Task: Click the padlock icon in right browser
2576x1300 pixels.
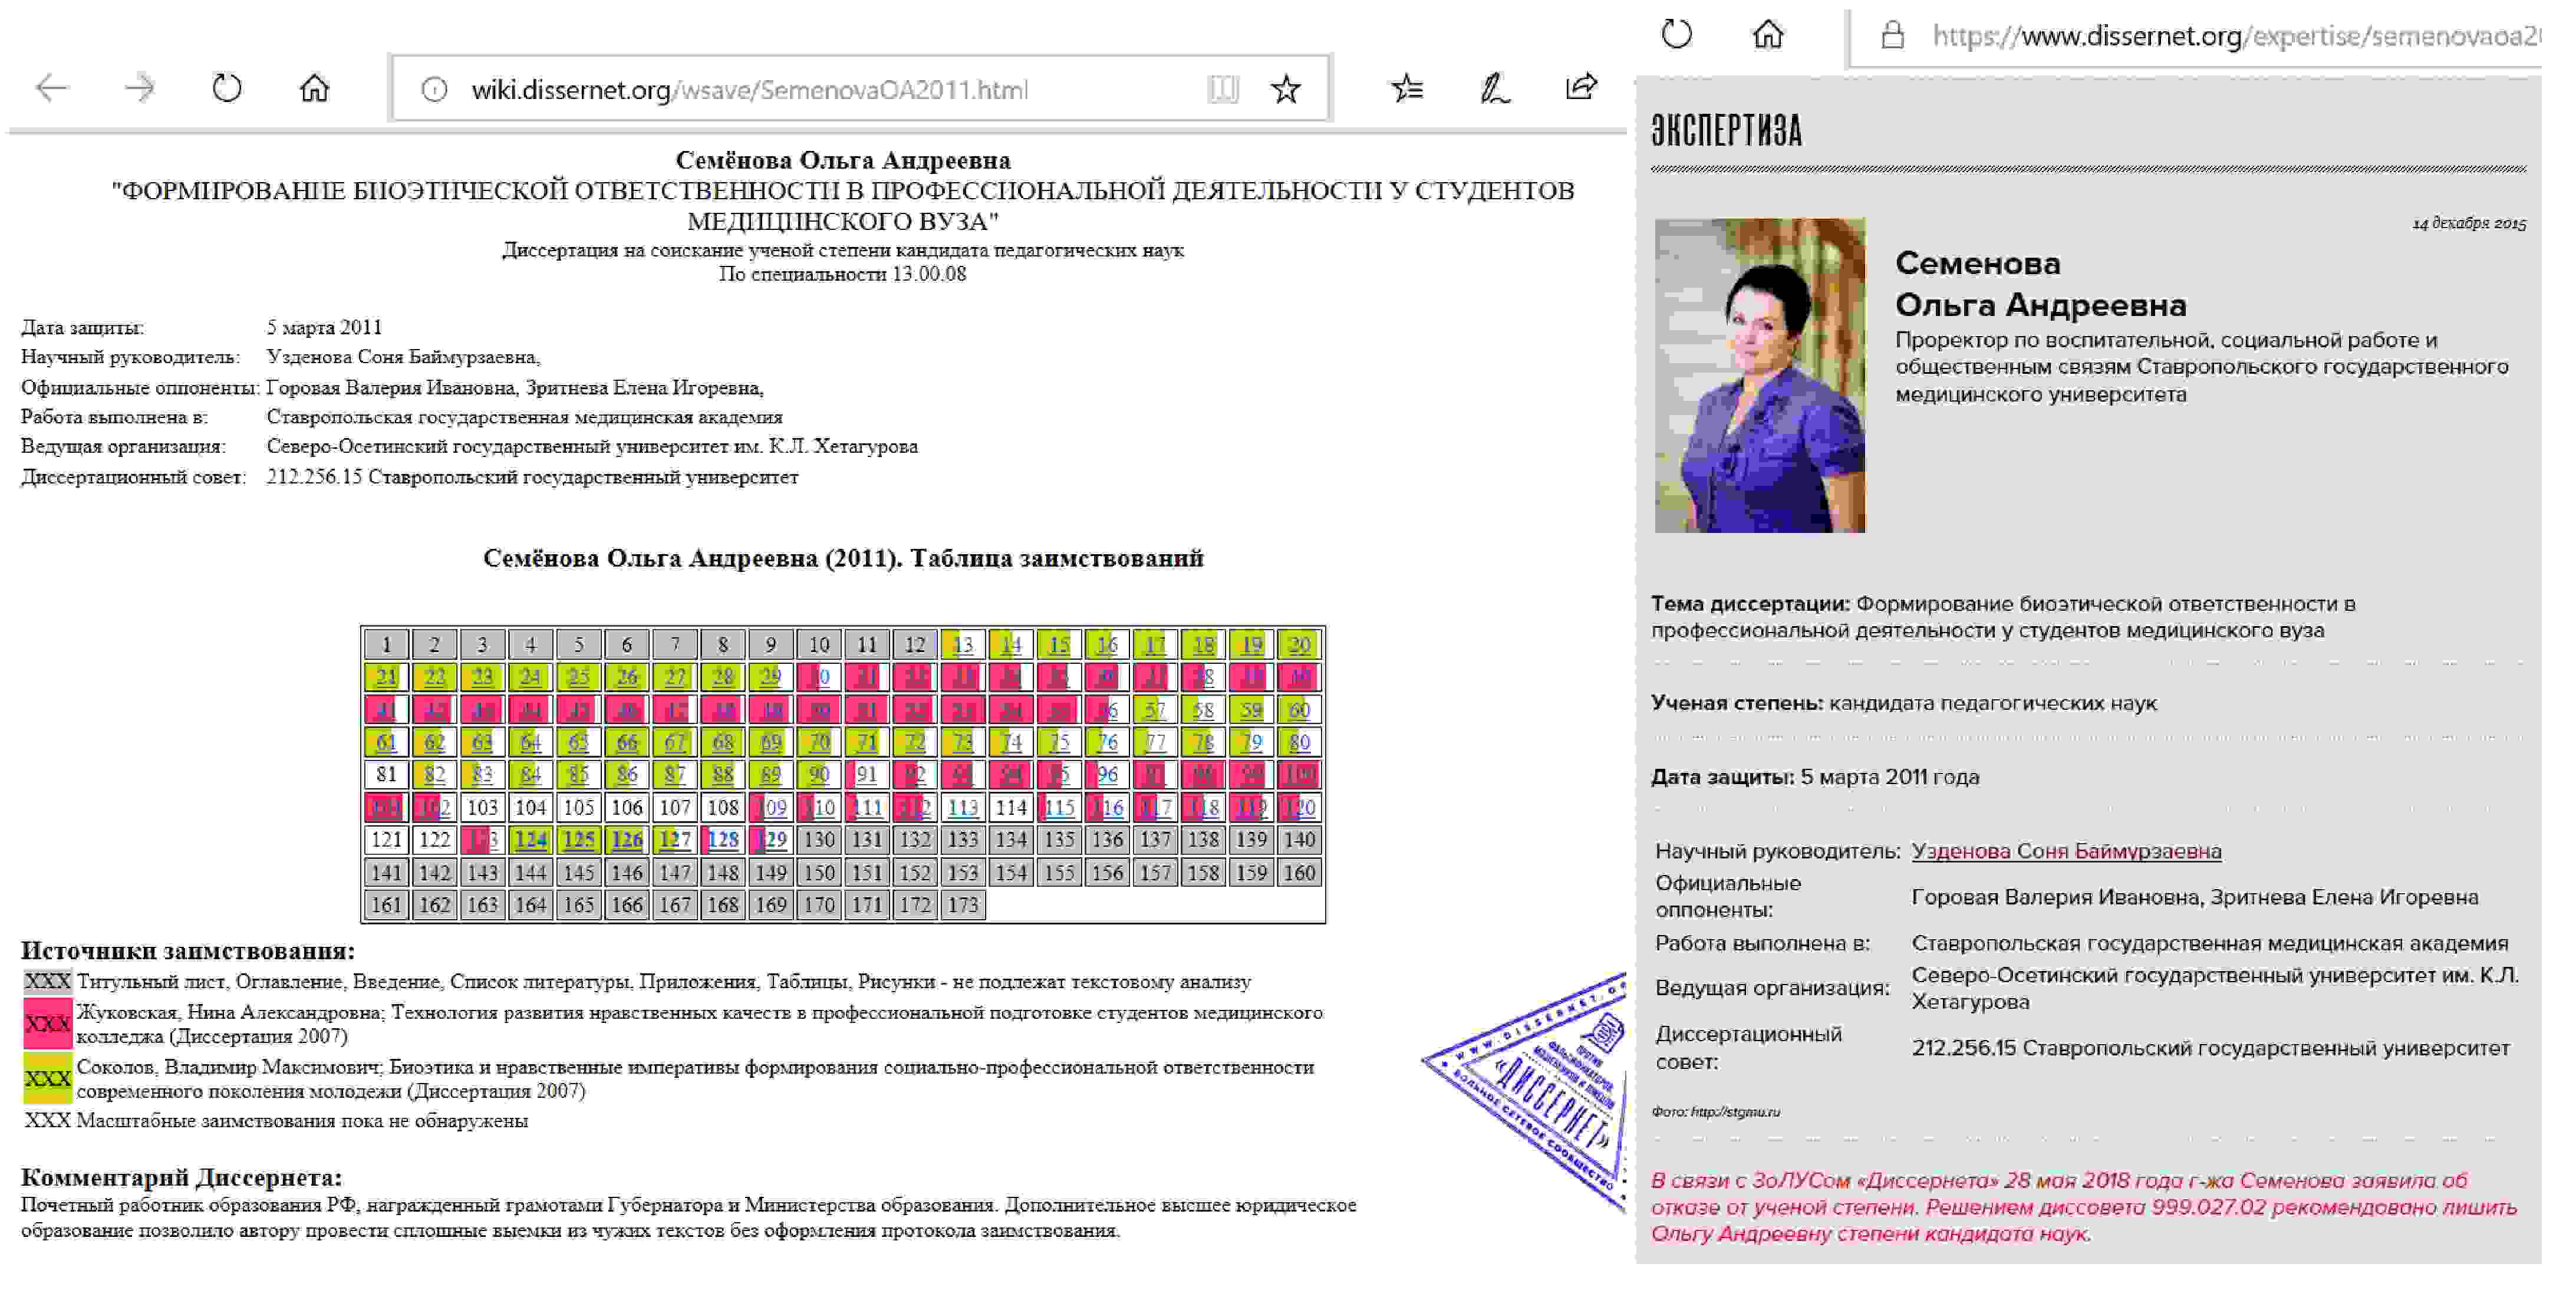Action: click(x=1892, y=36)
